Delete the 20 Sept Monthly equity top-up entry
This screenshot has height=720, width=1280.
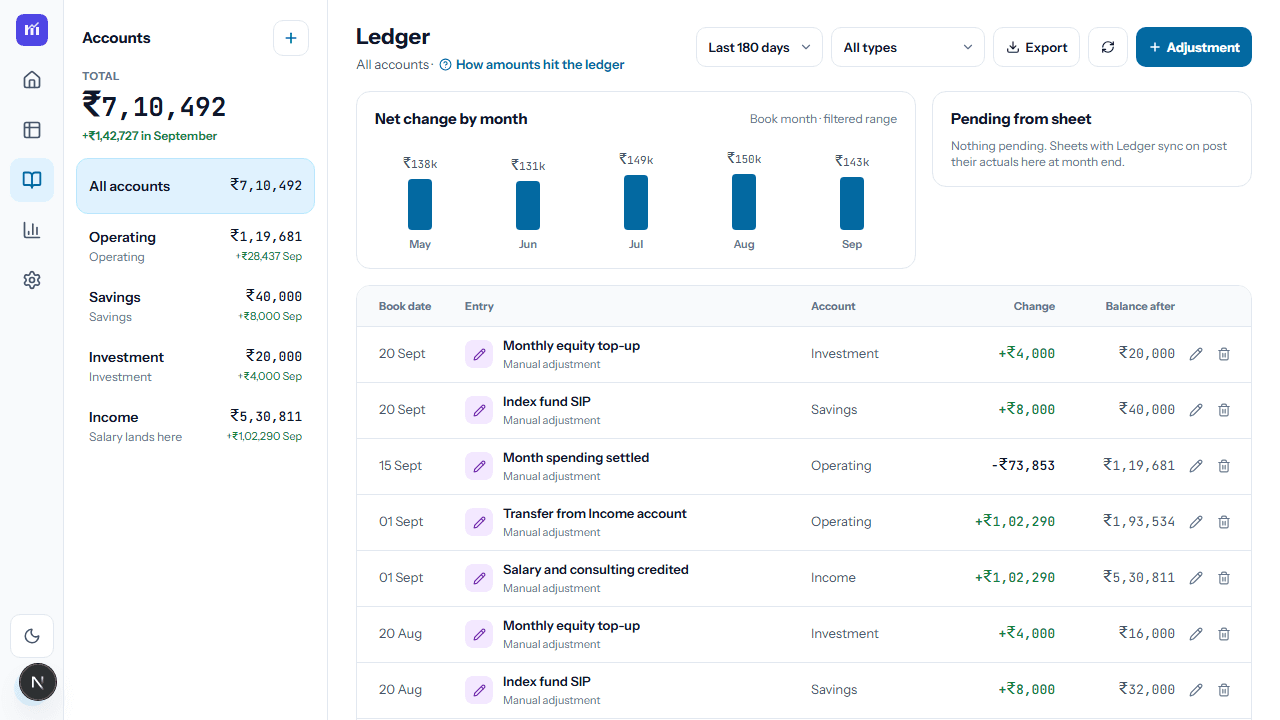tap(1224, 354)
